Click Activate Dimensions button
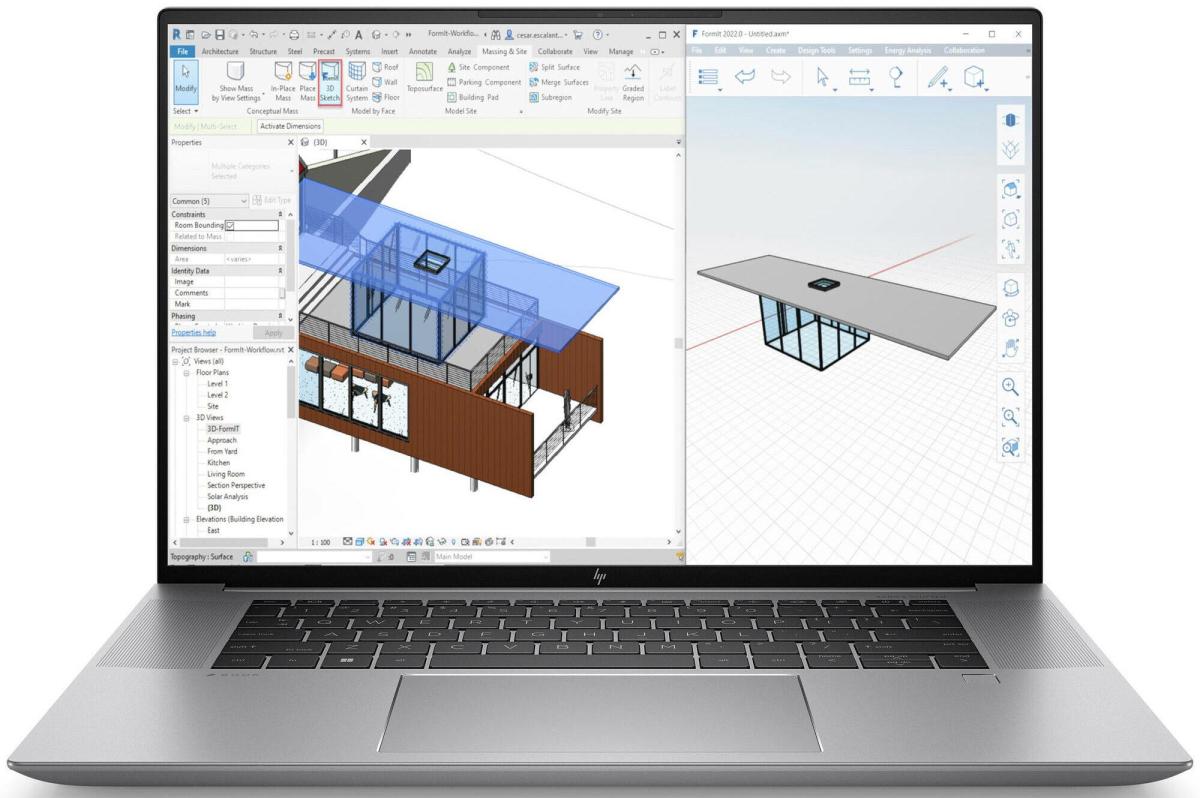The height and width of the screenshot is (798, 1200). click(x=290, y=127)
